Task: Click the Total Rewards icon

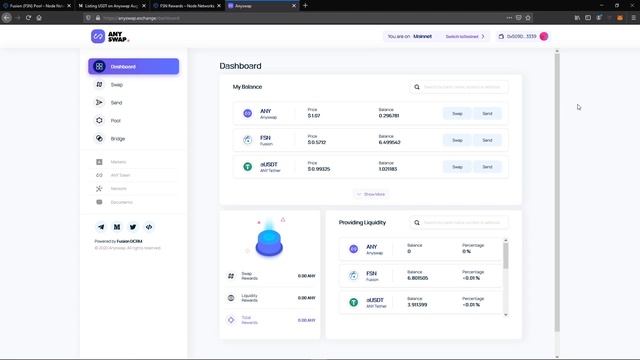Action: tap(231, 320)
